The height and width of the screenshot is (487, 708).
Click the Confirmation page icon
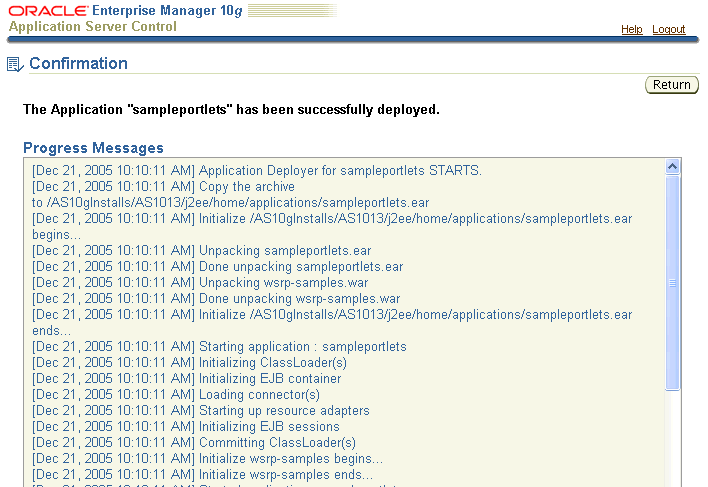point(15,64)
